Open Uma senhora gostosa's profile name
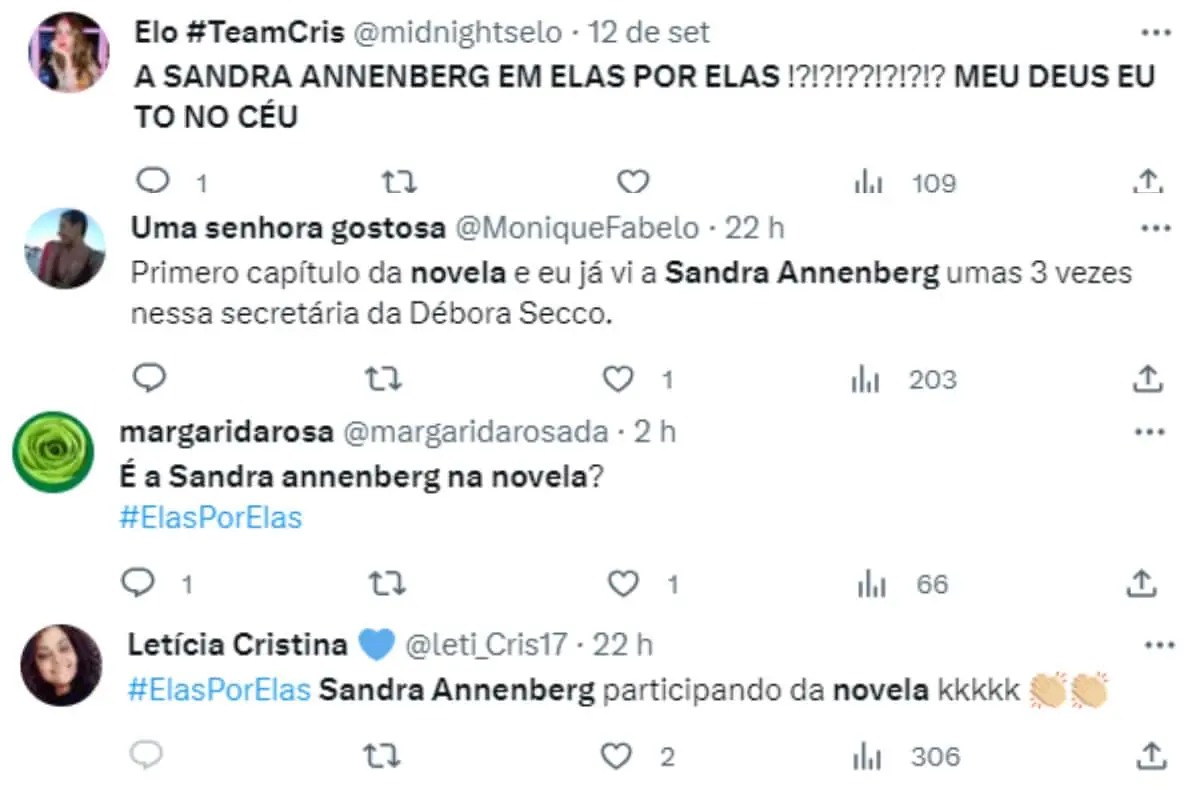 tap(288, 228)
